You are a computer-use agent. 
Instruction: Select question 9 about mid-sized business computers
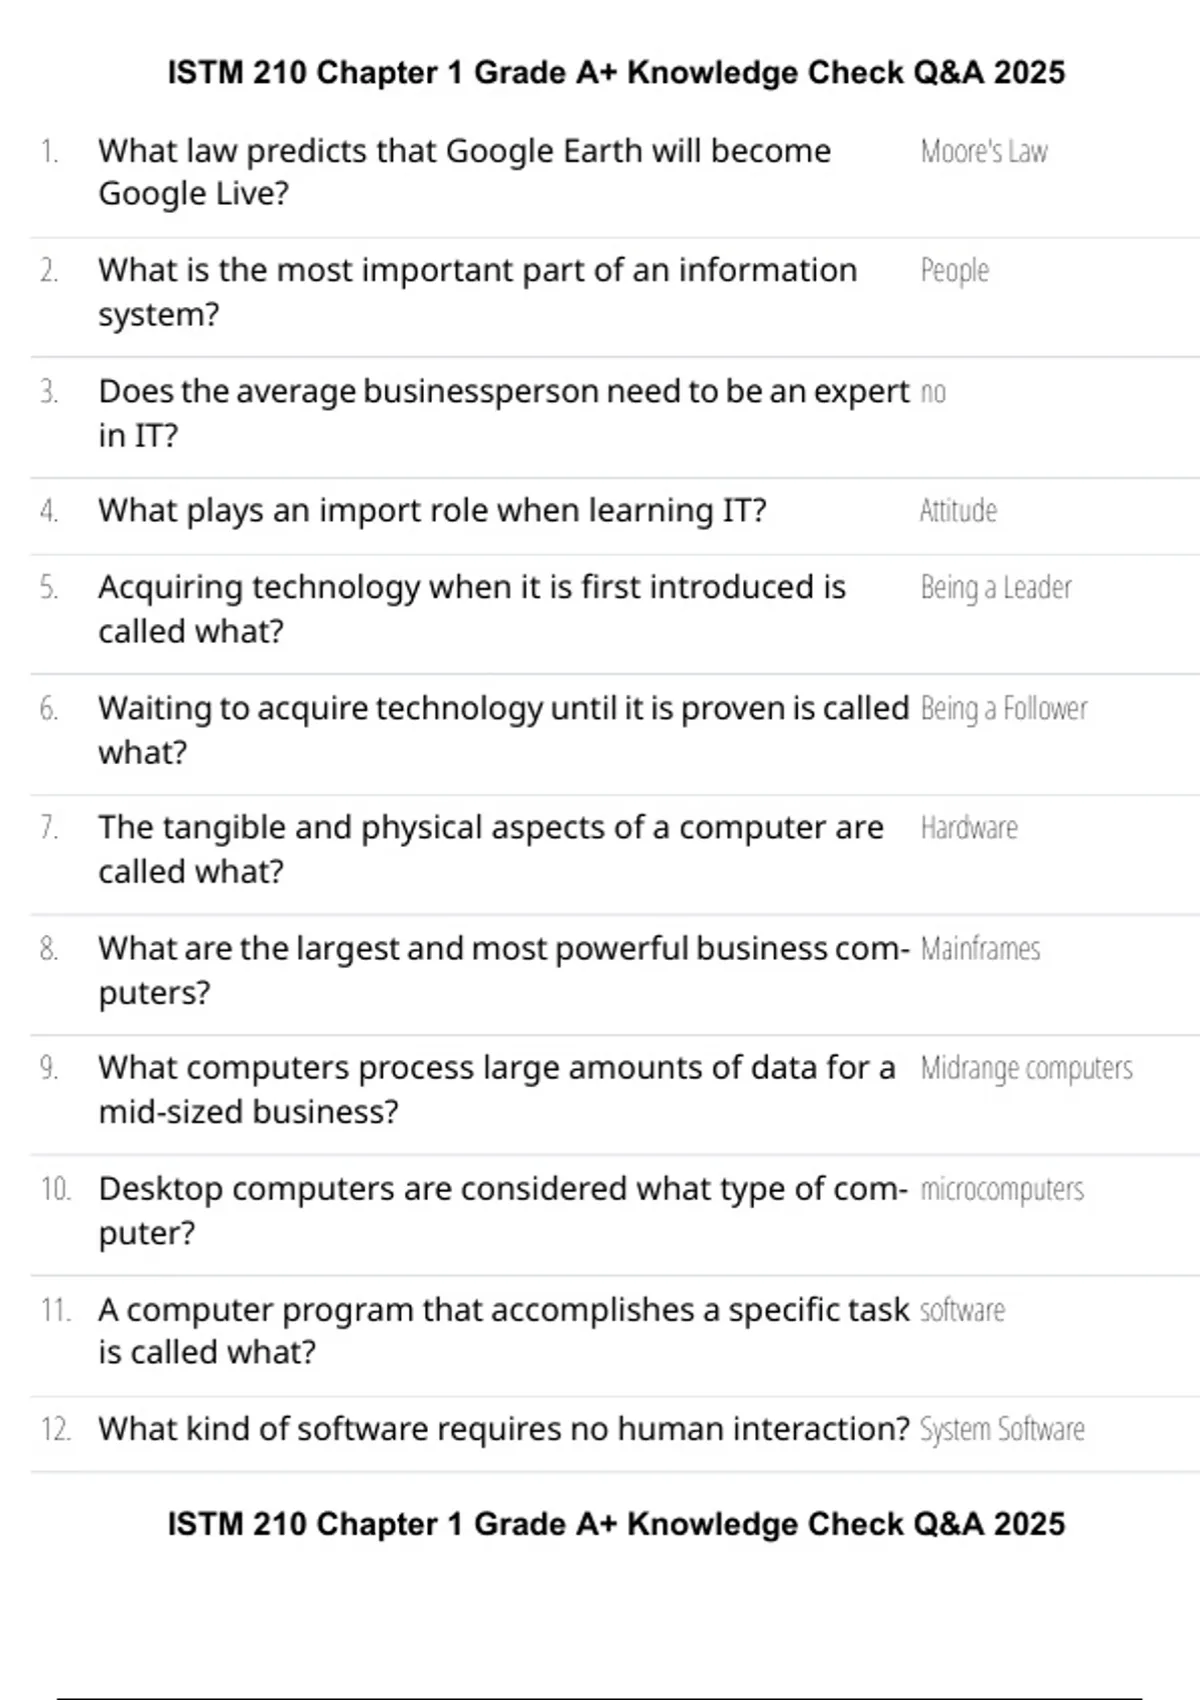click(x=497, y=1090)
